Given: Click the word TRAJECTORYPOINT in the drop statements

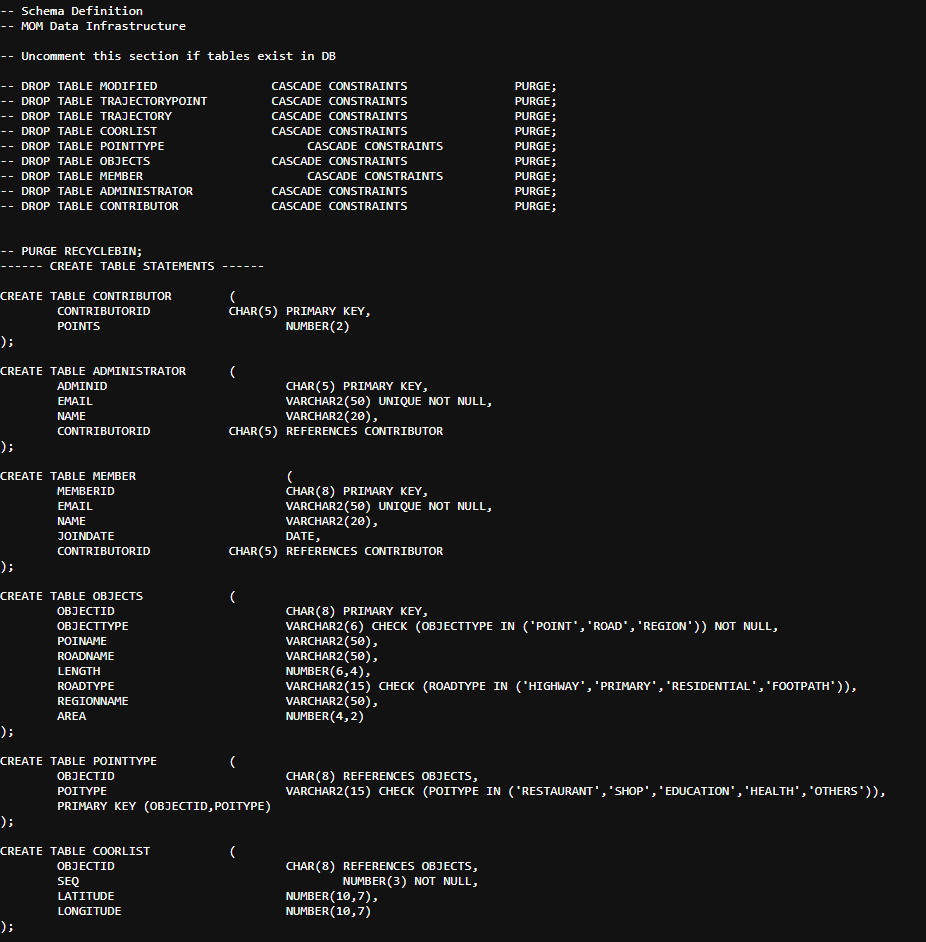Looking at the screenshot, I should click(153, 101).
